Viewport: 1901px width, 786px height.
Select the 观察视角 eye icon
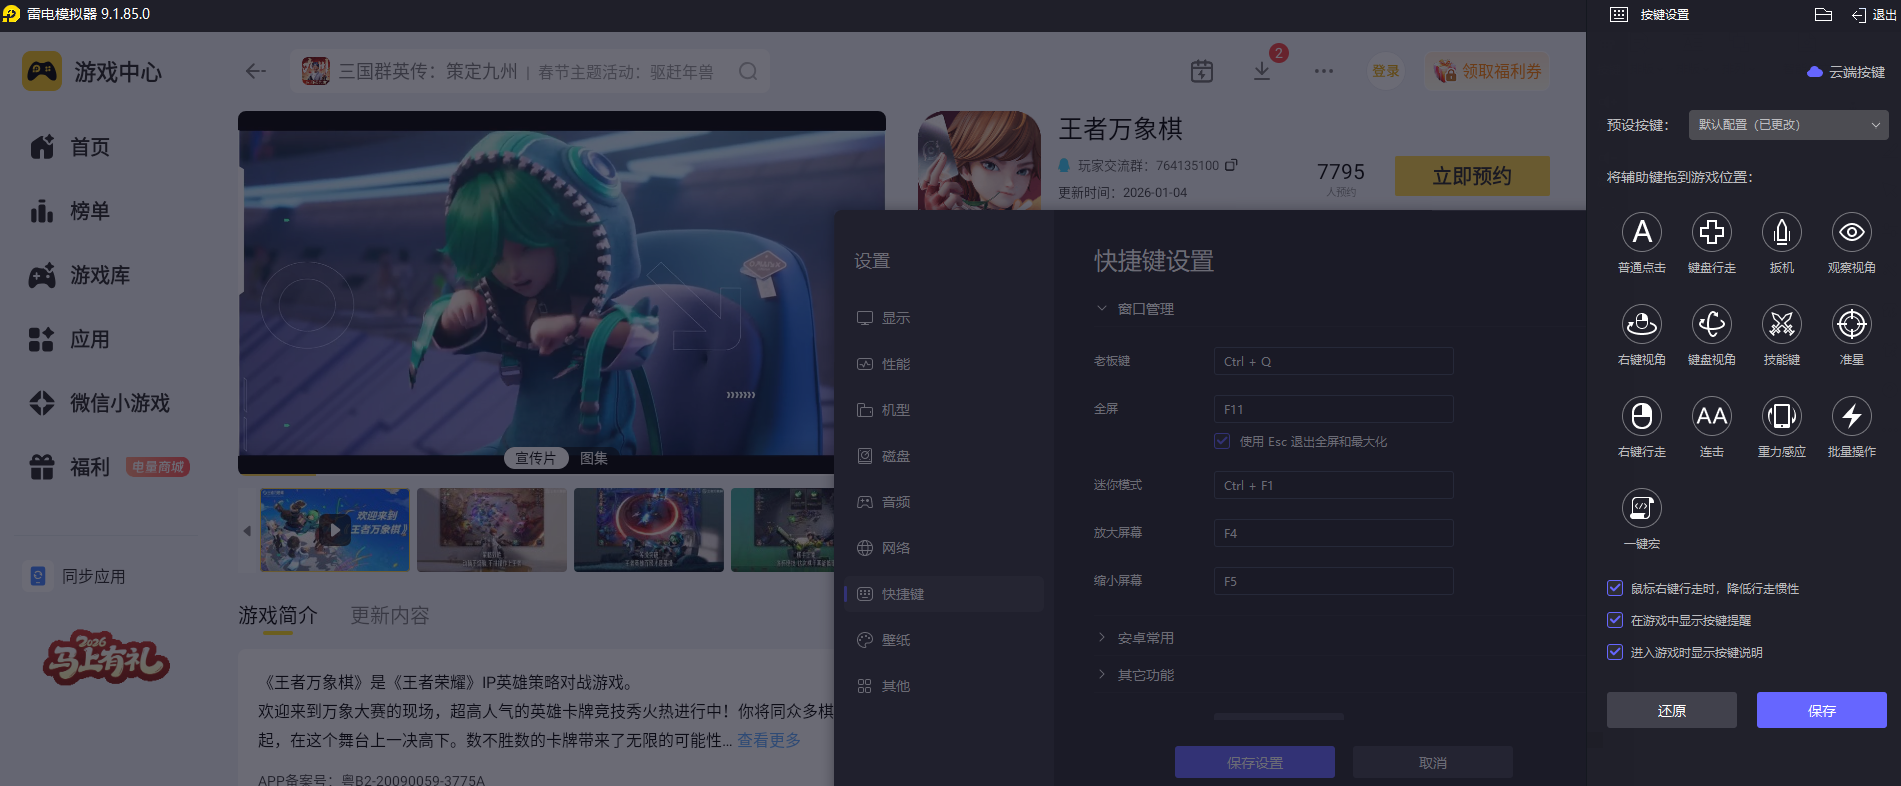(x=1851, y=232)
